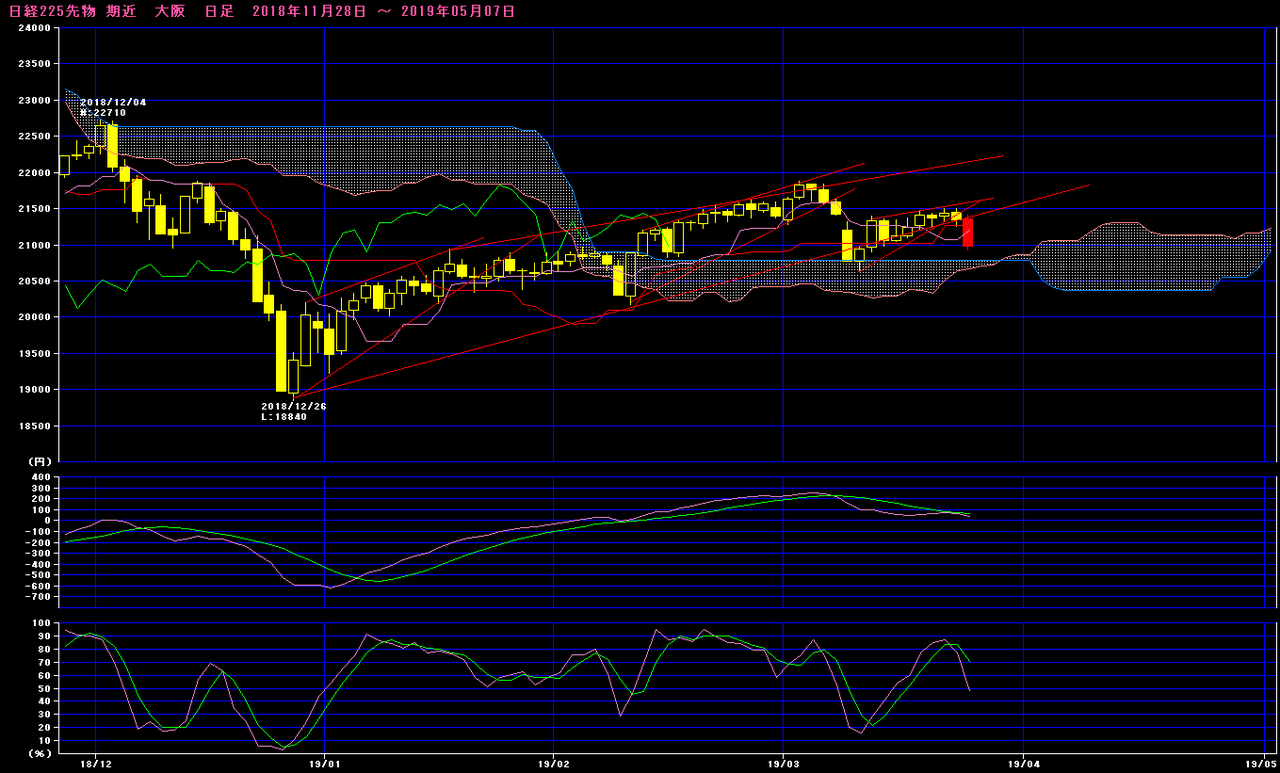Click the 19/03 date axis label

tap(782, 764)
